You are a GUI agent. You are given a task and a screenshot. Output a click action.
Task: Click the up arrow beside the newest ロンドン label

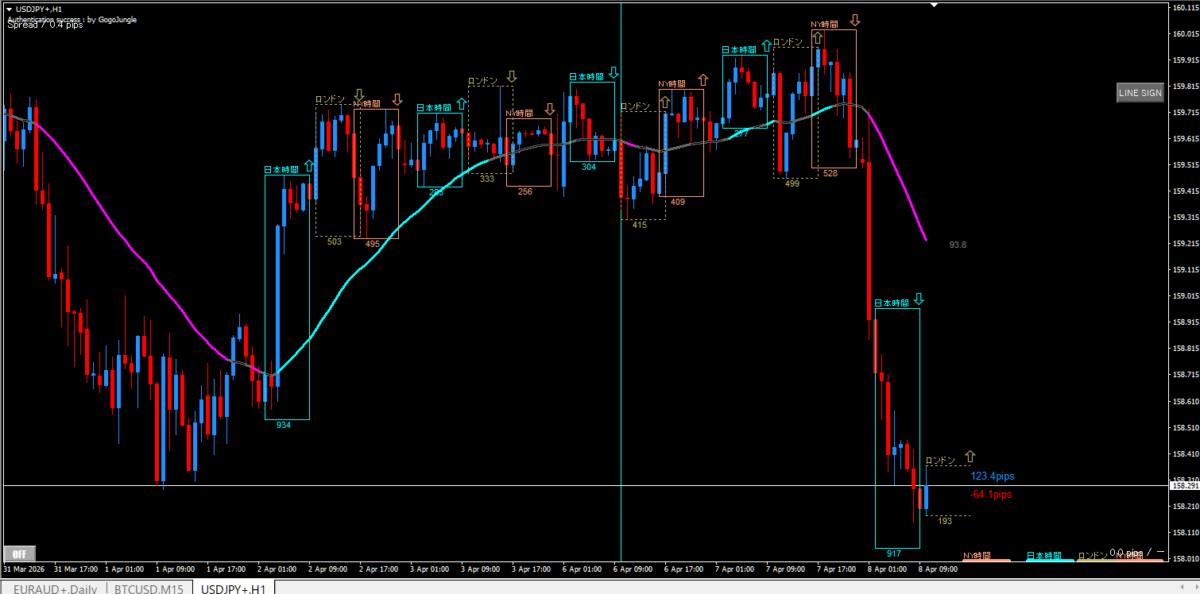(968, 456)
